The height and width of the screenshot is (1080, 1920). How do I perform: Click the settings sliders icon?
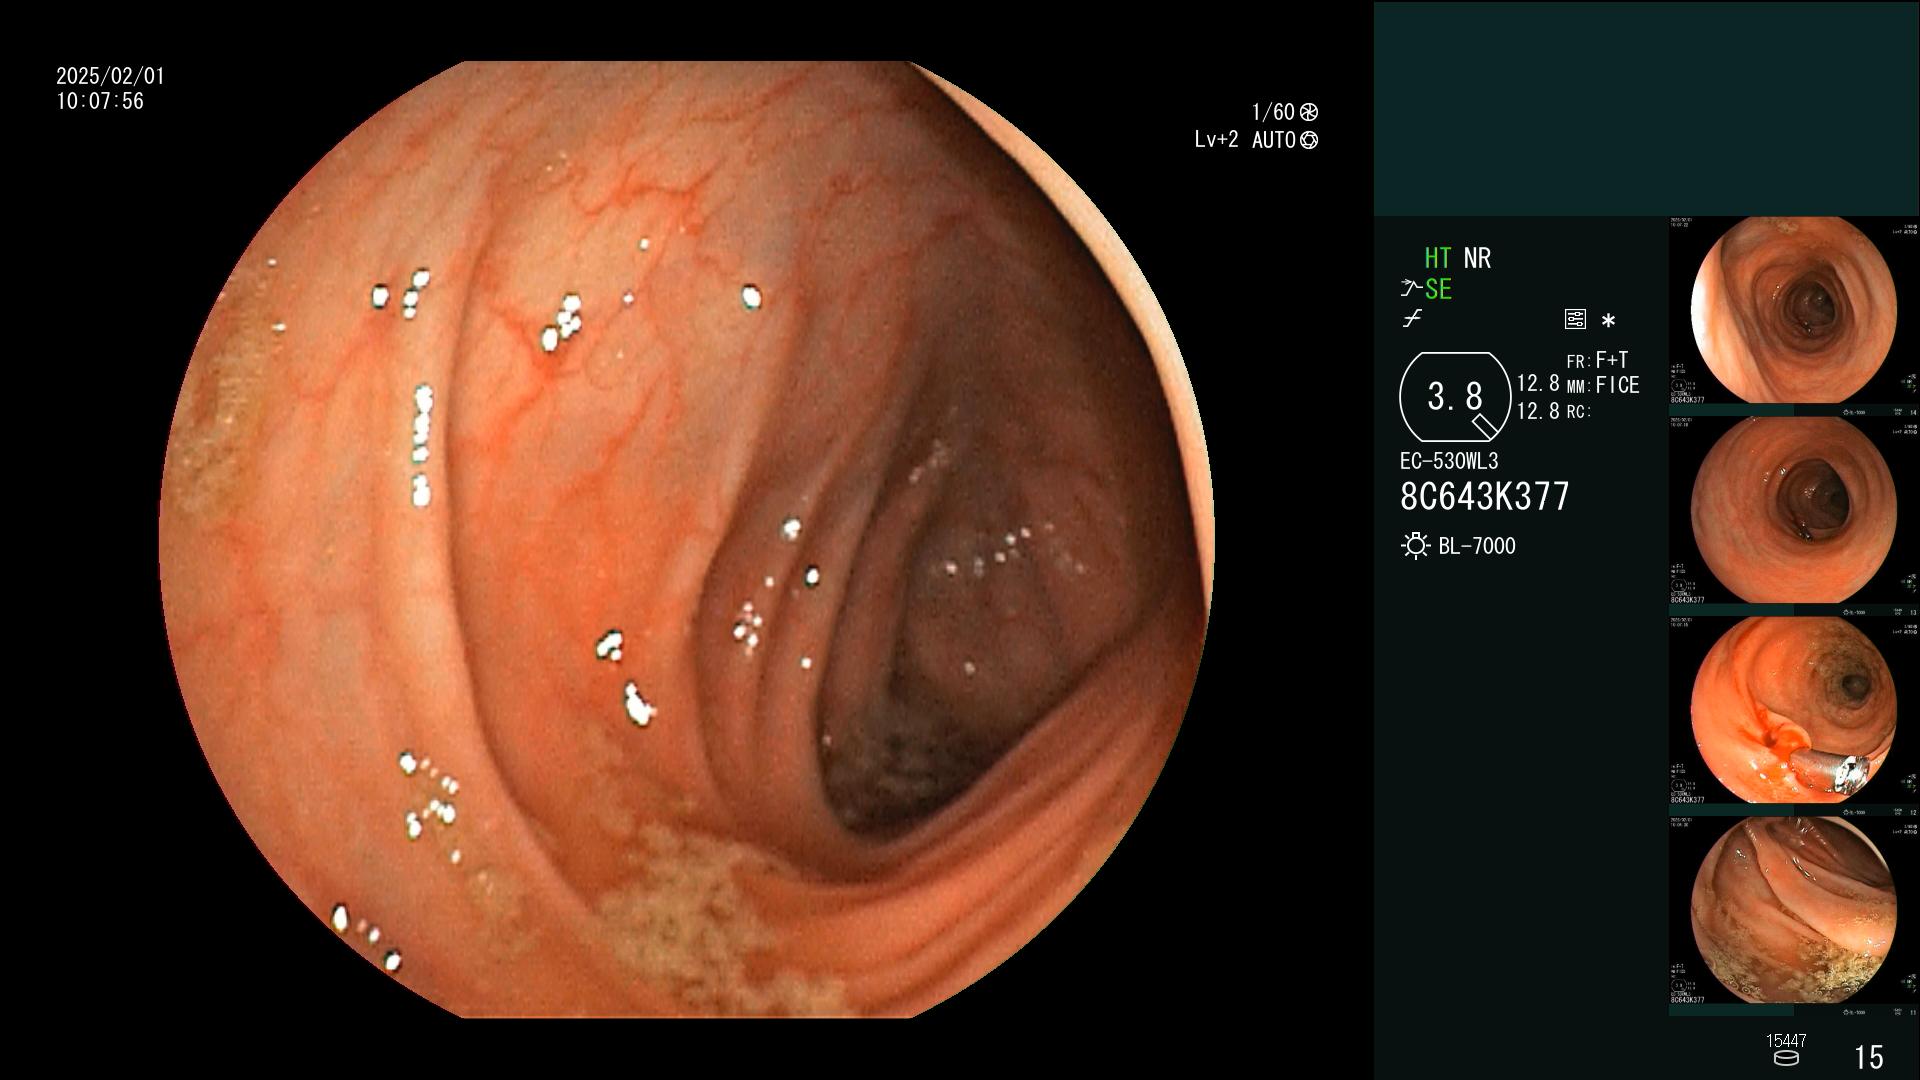pos(1575,319)
